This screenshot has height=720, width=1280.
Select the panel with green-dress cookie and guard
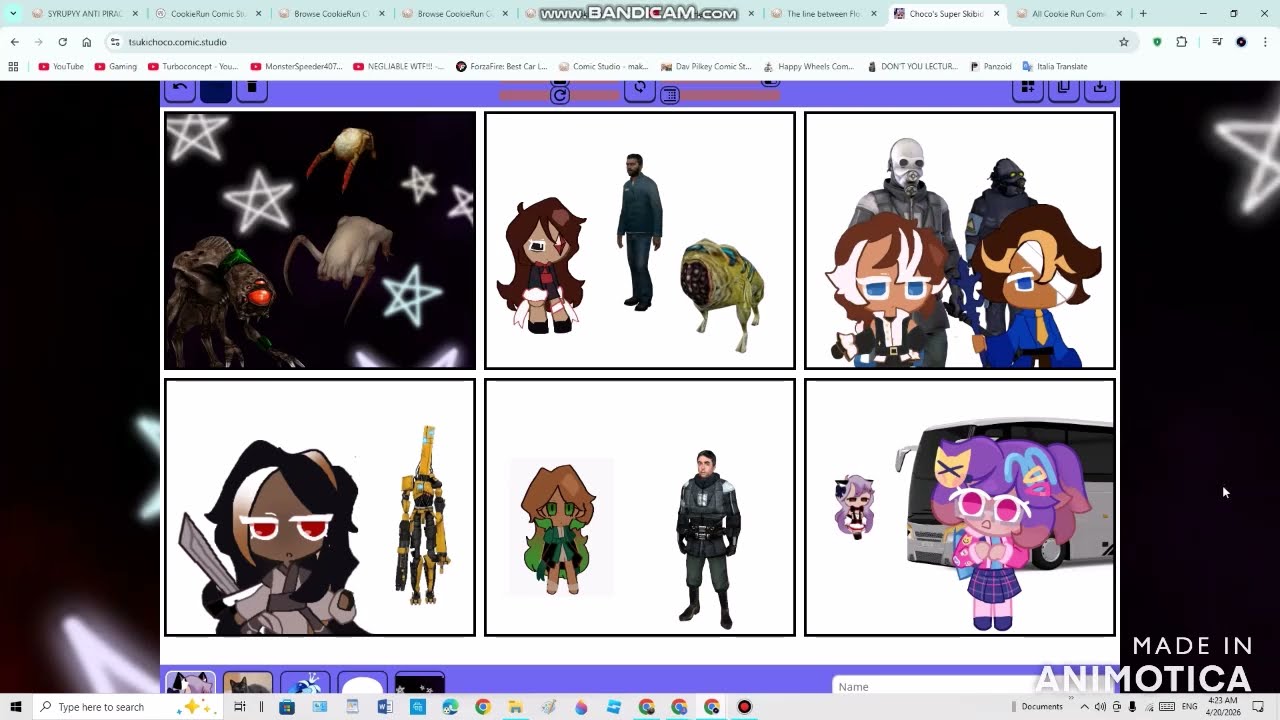point(640,507)
